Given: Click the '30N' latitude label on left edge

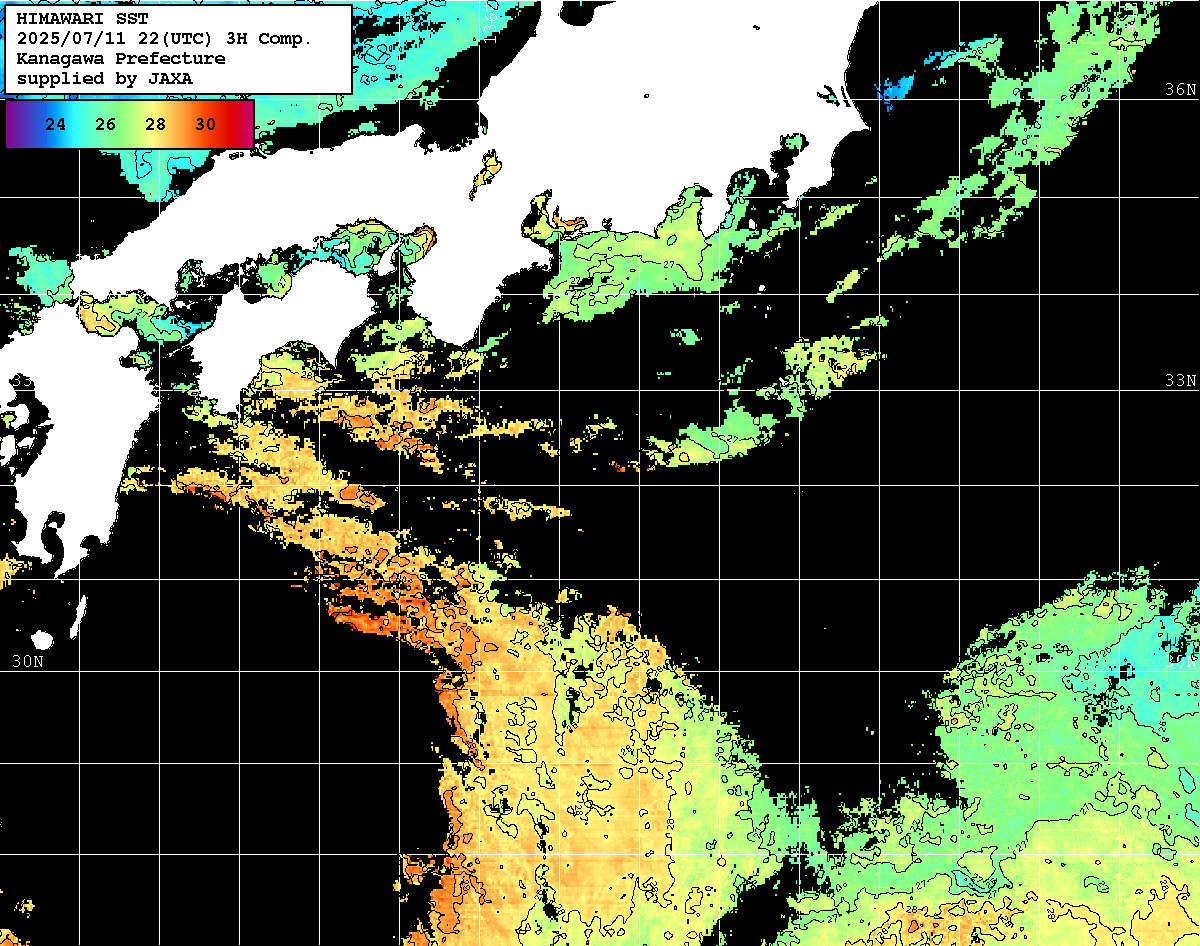Looking at the screenshot, I should pyautogui.click(x=27, y=662).
